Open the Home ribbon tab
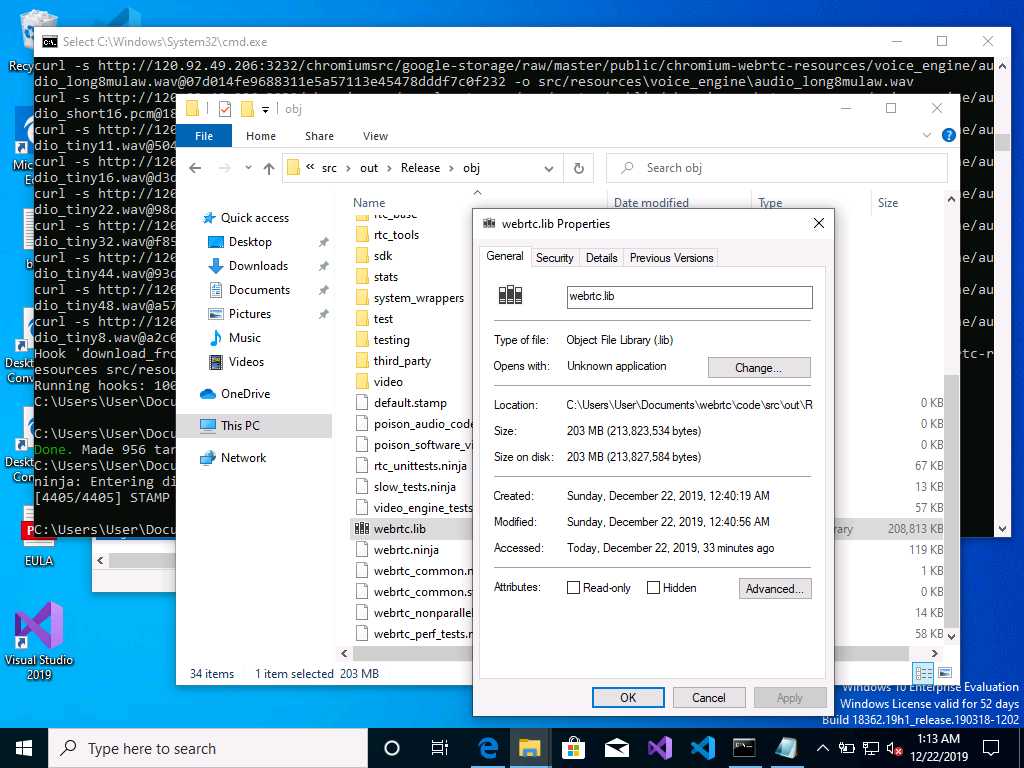This screenshot has width=1024, height=768. point(261,136)
